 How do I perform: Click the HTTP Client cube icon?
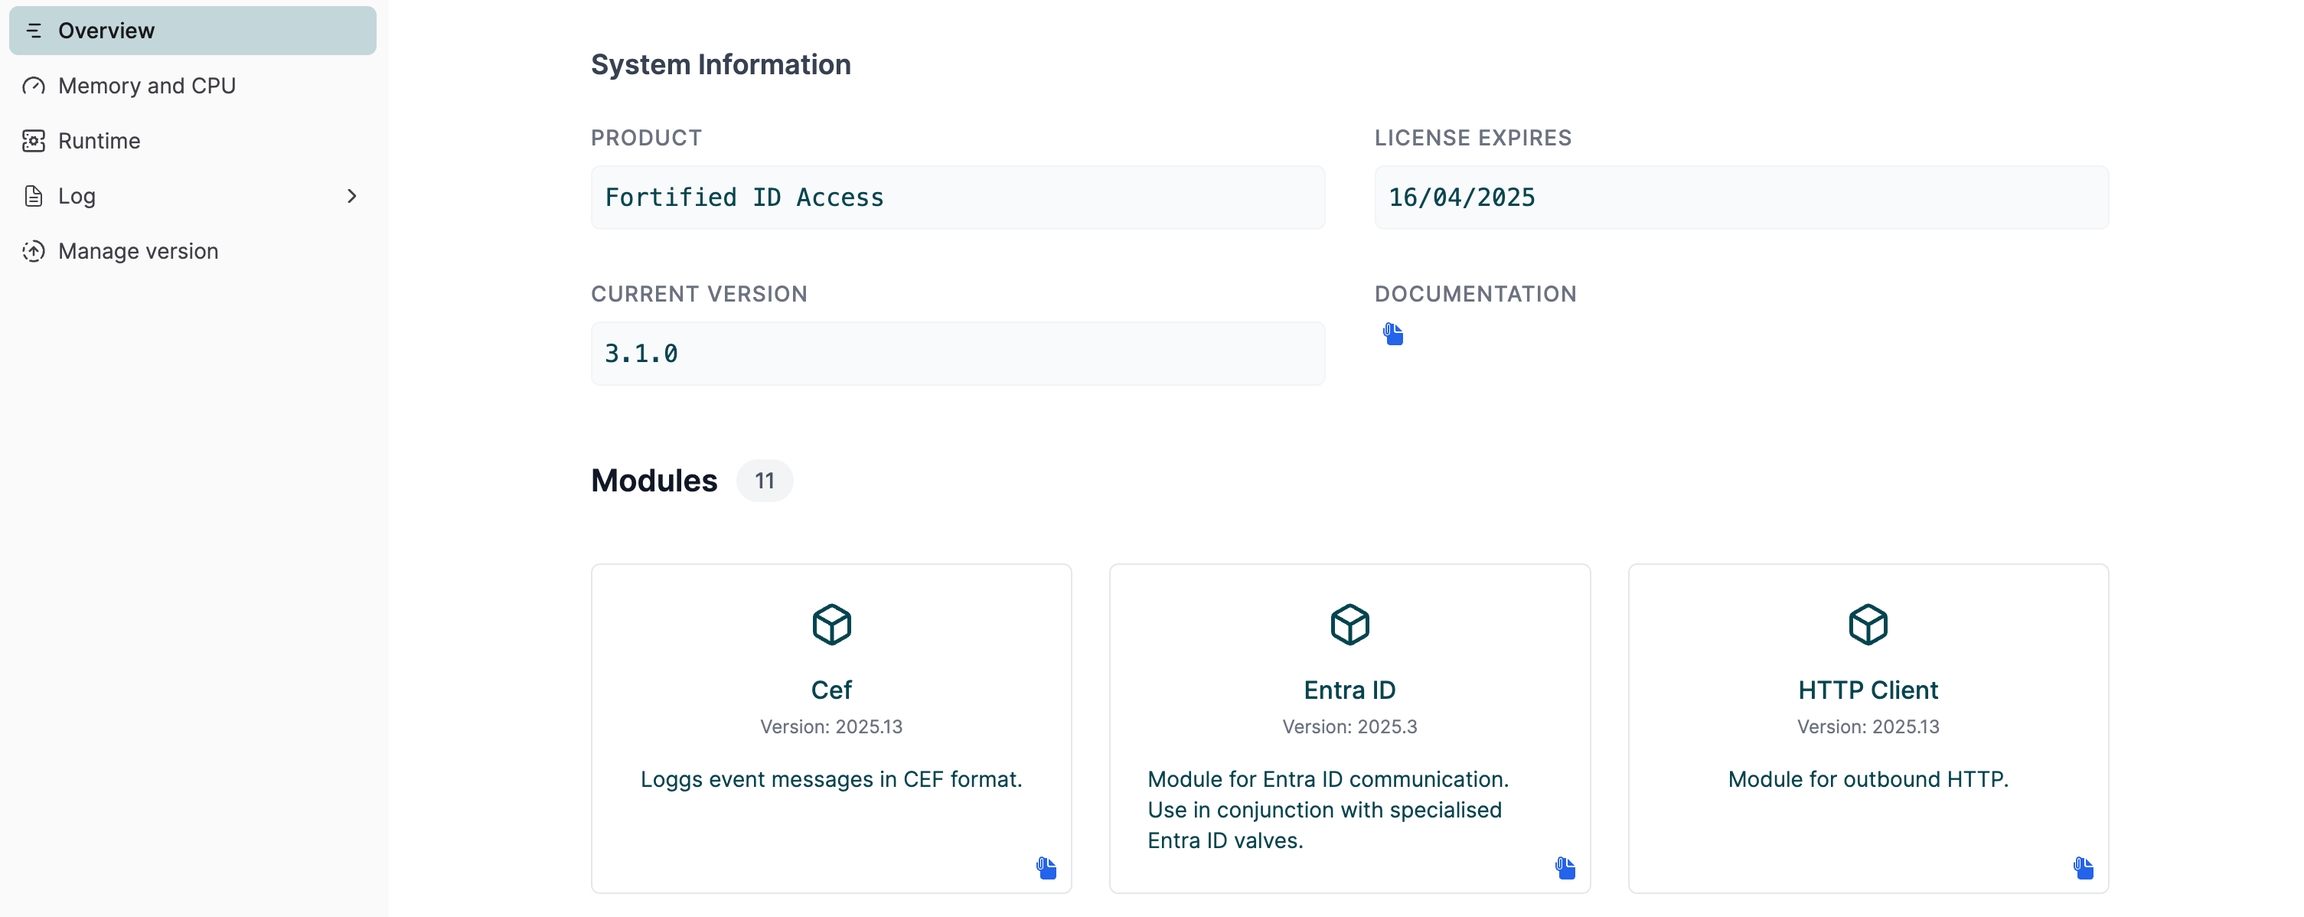(x=1867, y=625)
